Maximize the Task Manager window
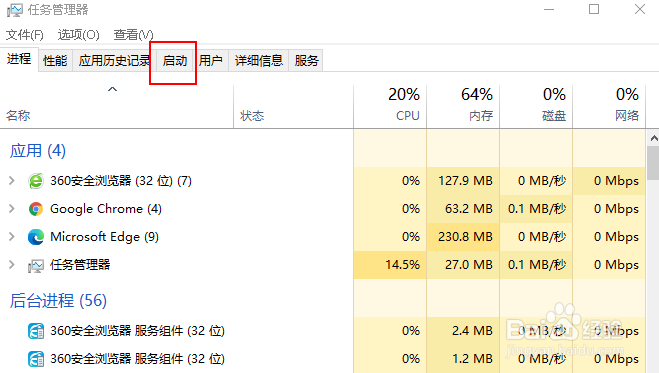Screen dimensions: 659x373 (x=594, y=9)
